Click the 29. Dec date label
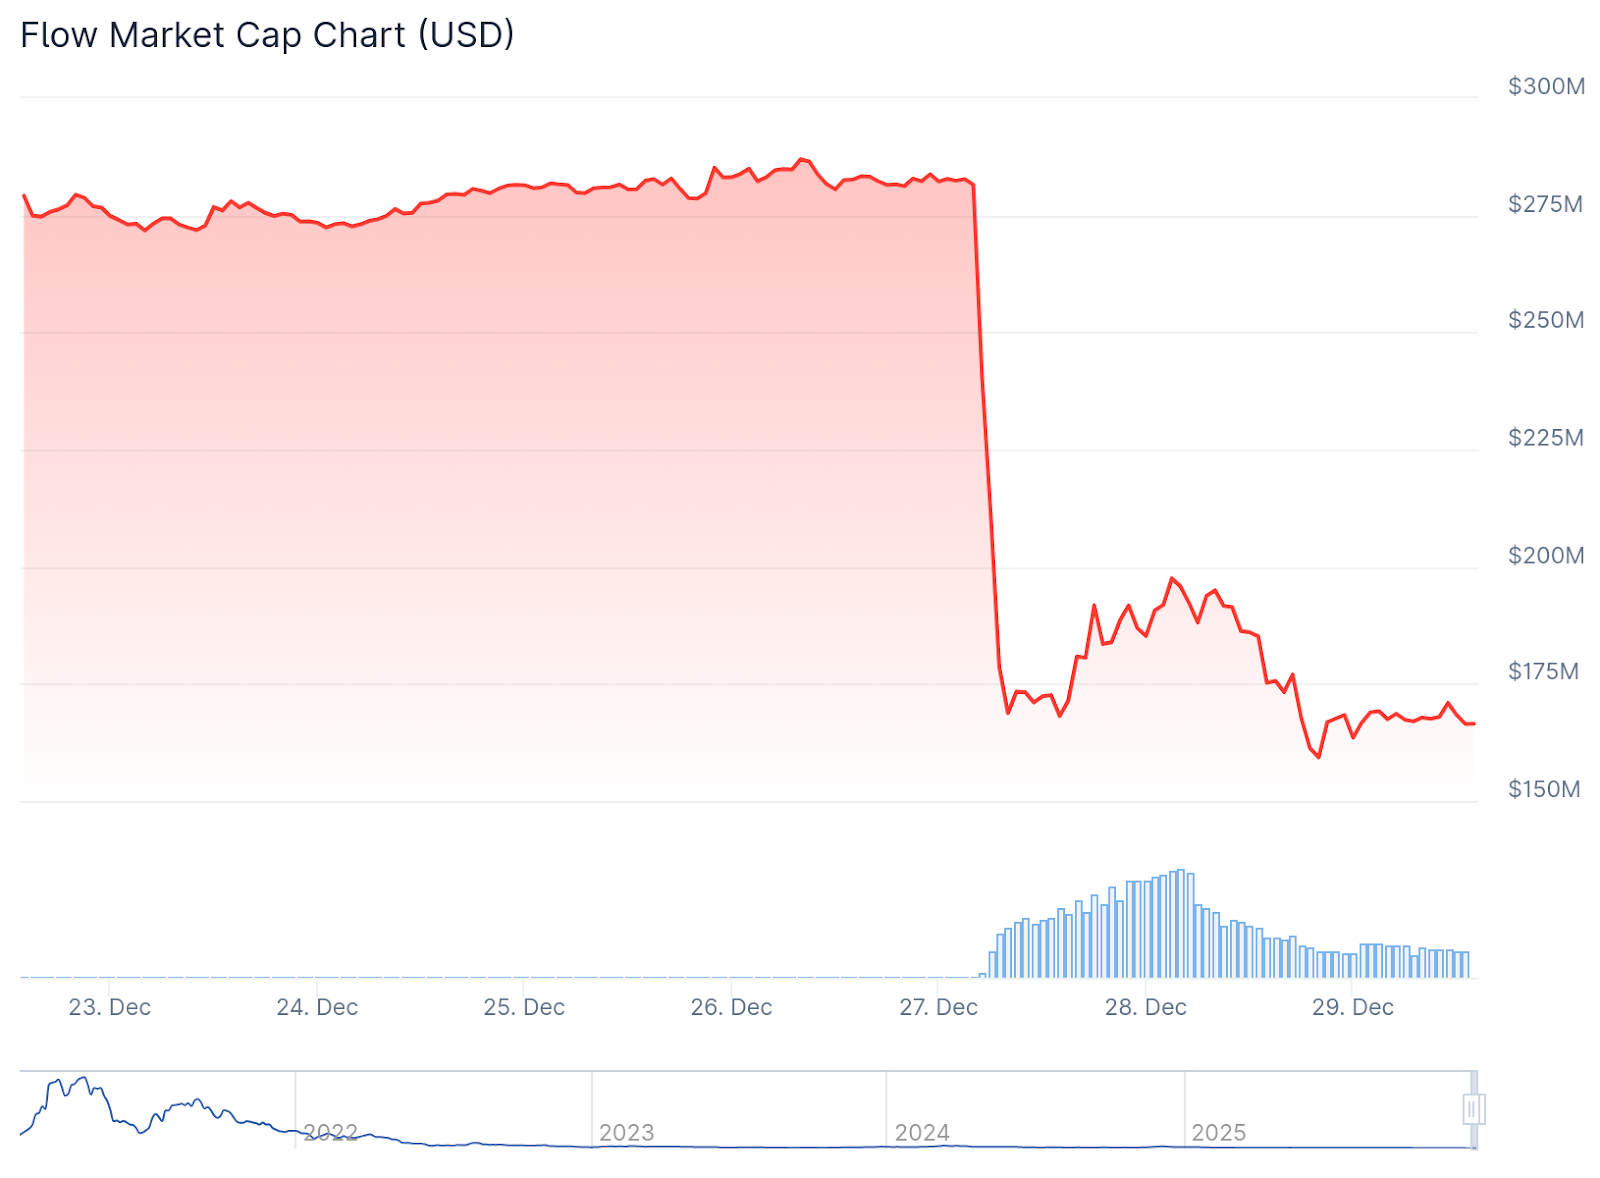This screenshot has width=1600, height=1178. click(1352, 1008)
